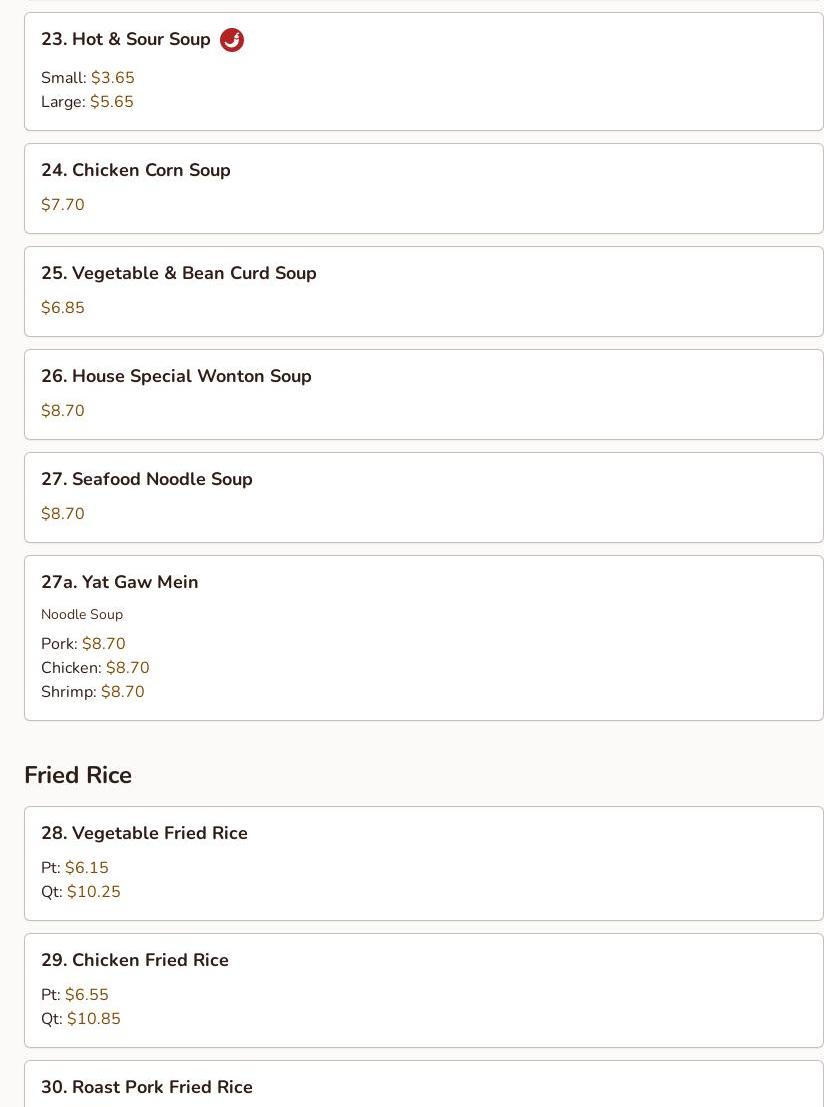This screenshot has width=824, height=1107.
Task: Open the Yat Gaw Mein item
Action: click(x=424, y=638)
